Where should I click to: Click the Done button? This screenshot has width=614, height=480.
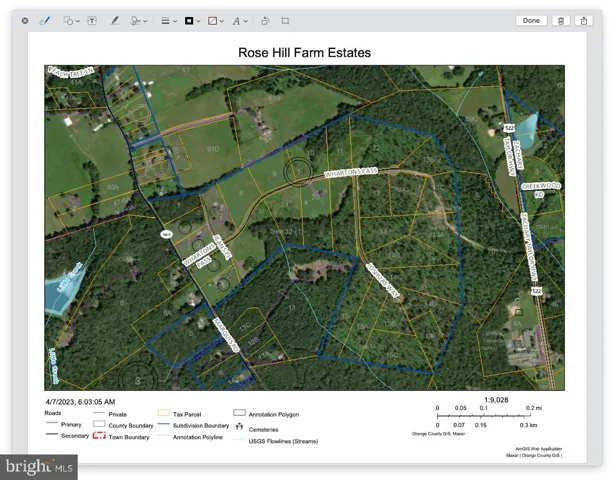pos(531,20)
